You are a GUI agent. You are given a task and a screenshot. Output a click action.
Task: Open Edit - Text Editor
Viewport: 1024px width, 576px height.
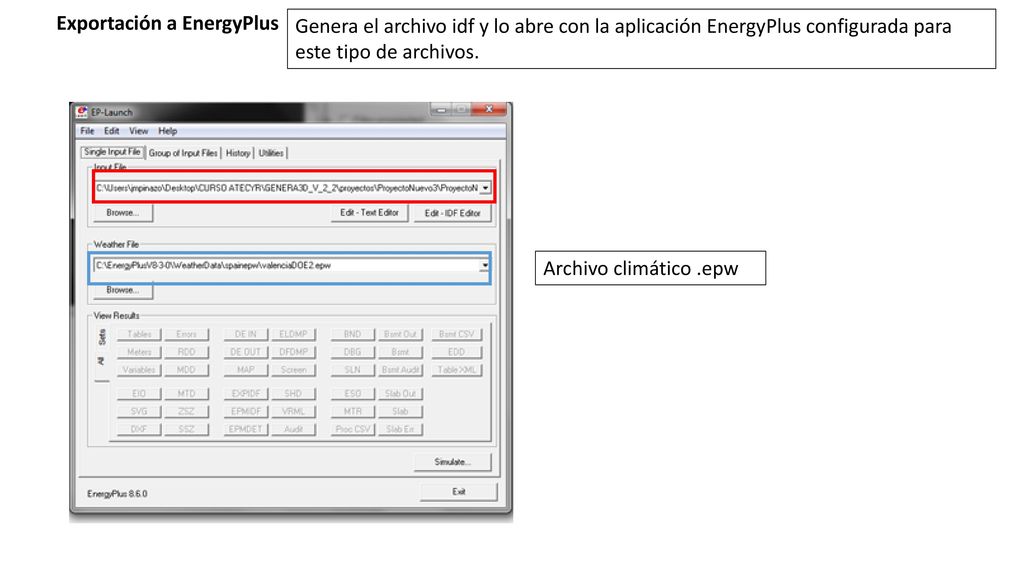tap(370, 213)
